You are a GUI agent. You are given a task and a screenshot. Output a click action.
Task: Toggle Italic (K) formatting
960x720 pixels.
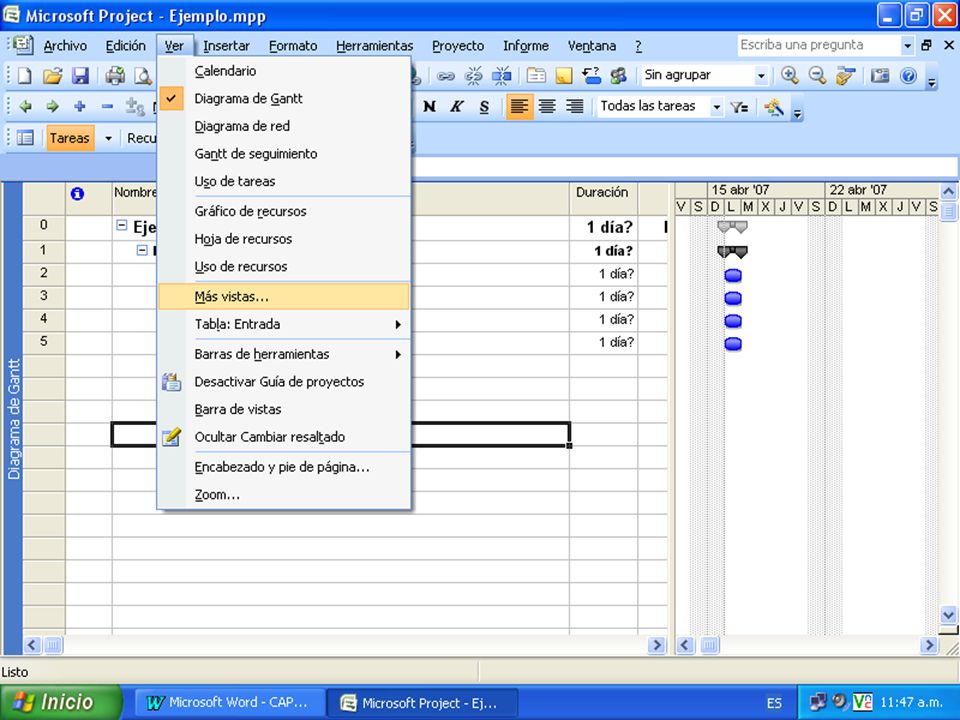click(457, 107)
